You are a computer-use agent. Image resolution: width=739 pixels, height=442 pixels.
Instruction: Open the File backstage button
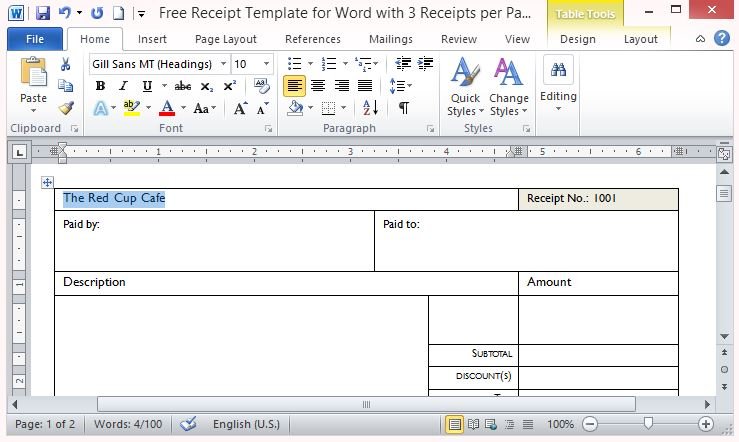tap(35, 39)
